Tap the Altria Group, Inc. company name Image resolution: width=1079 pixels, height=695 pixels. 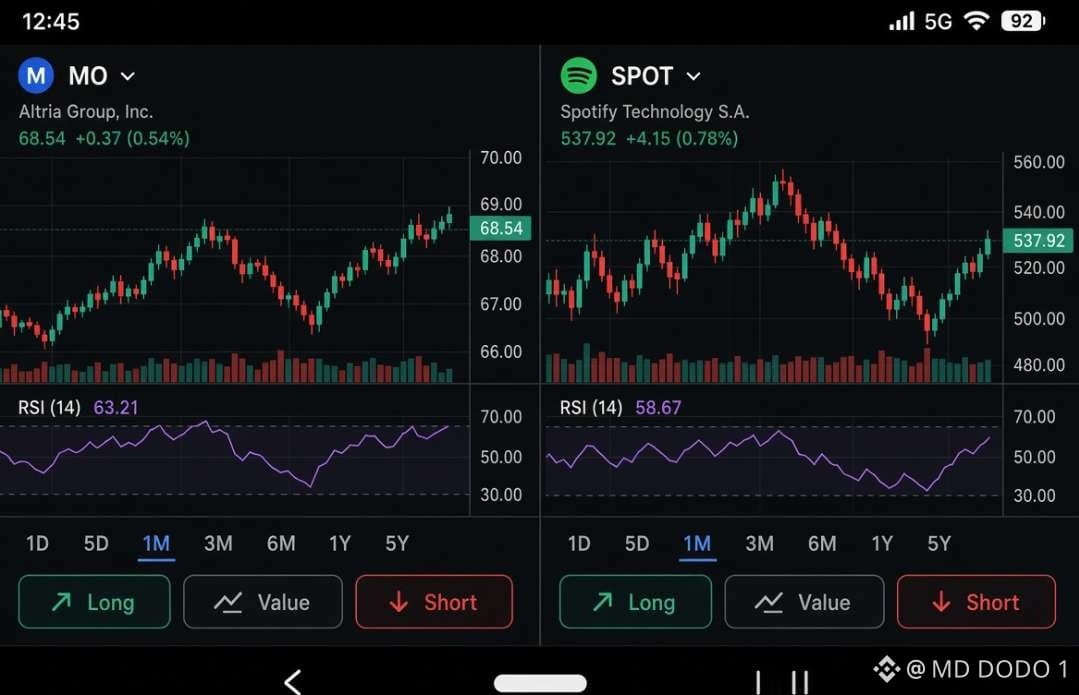point(86,111)
